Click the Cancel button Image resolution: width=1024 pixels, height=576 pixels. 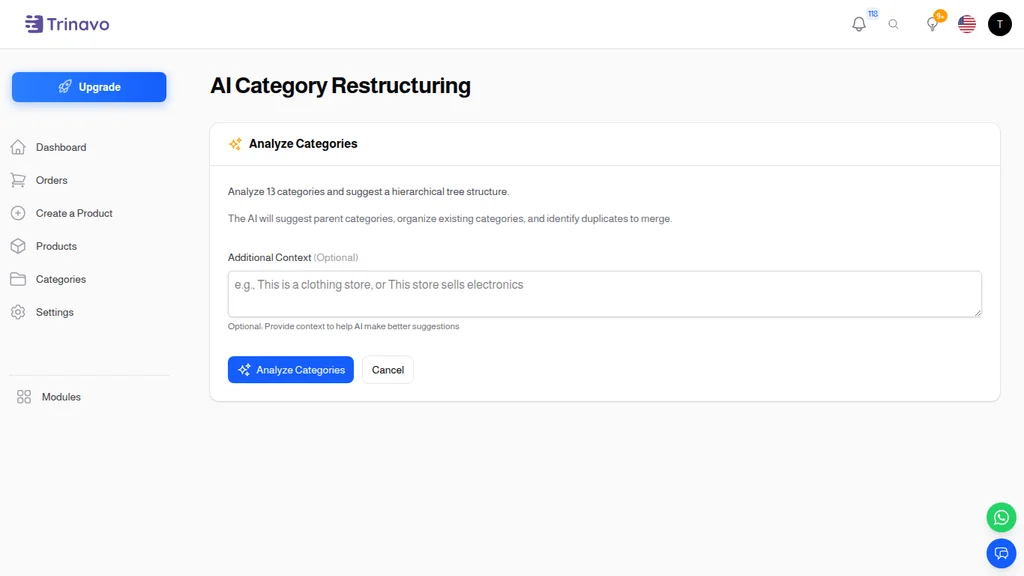388,370
